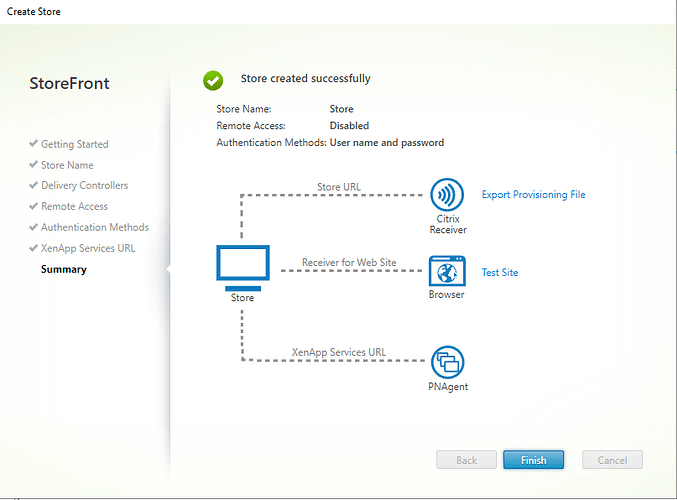Click the Citrix Receiver icon
677x500 pixels.
448,195
